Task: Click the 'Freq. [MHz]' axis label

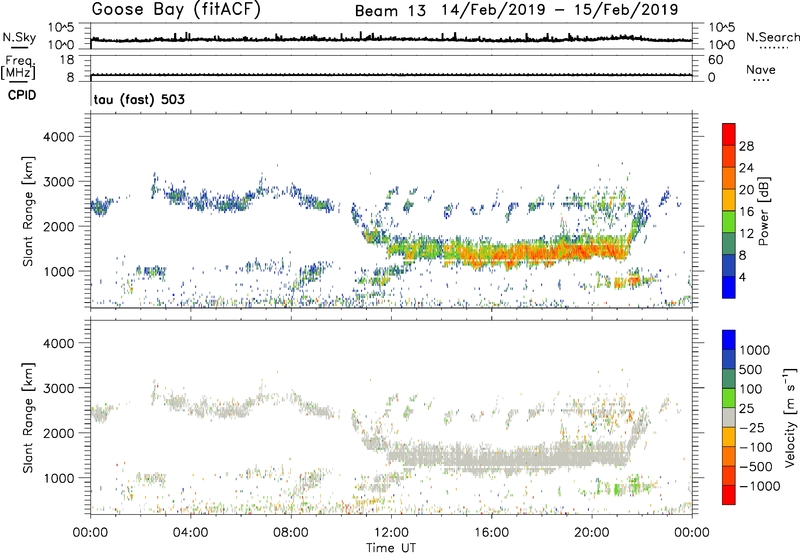Action: [x=18, y=67]
